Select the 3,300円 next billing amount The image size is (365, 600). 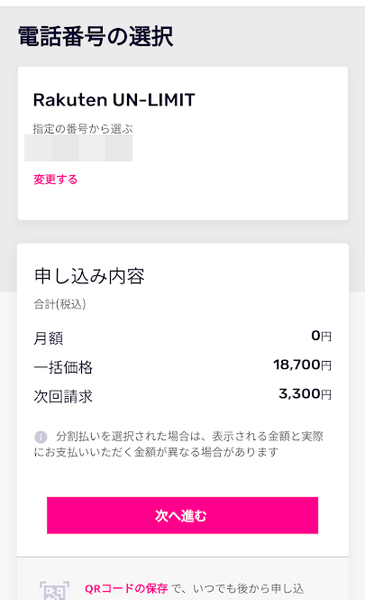tap(305, 394)
